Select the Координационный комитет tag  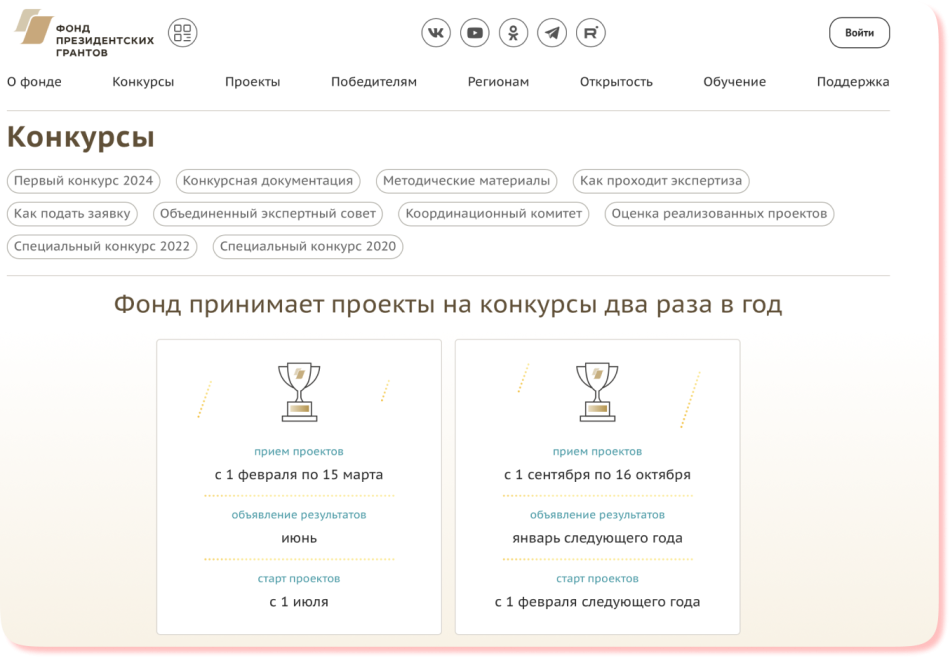coord(494,213)
